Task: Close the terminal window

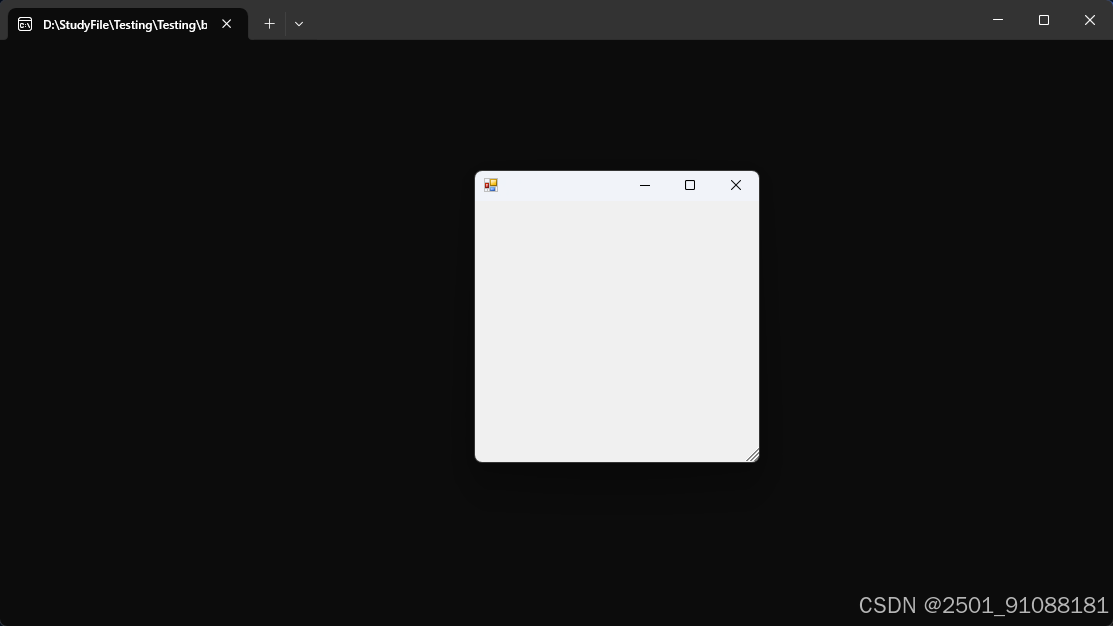Action: [x=1090, y=20]
